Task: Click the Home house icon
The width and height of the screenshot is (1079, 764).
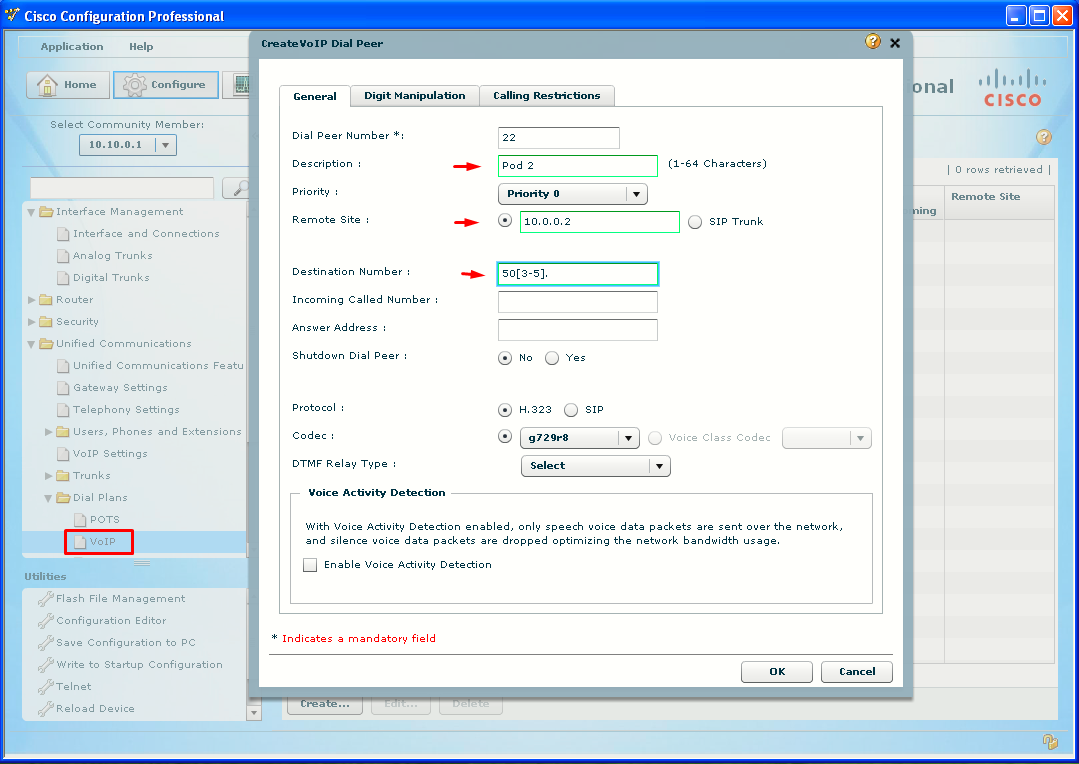Action: 47,85
